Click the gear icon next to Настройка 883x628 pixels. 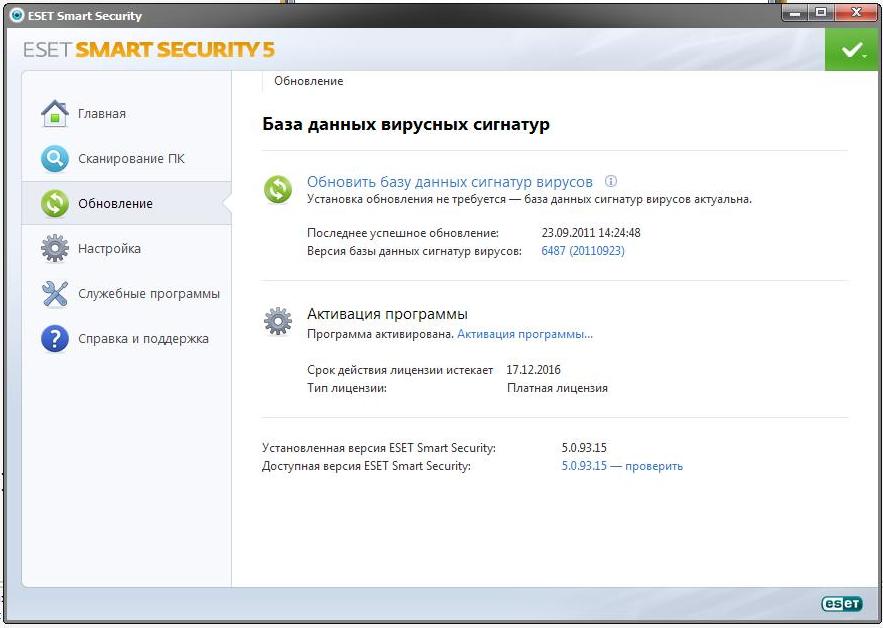[54, 248]
